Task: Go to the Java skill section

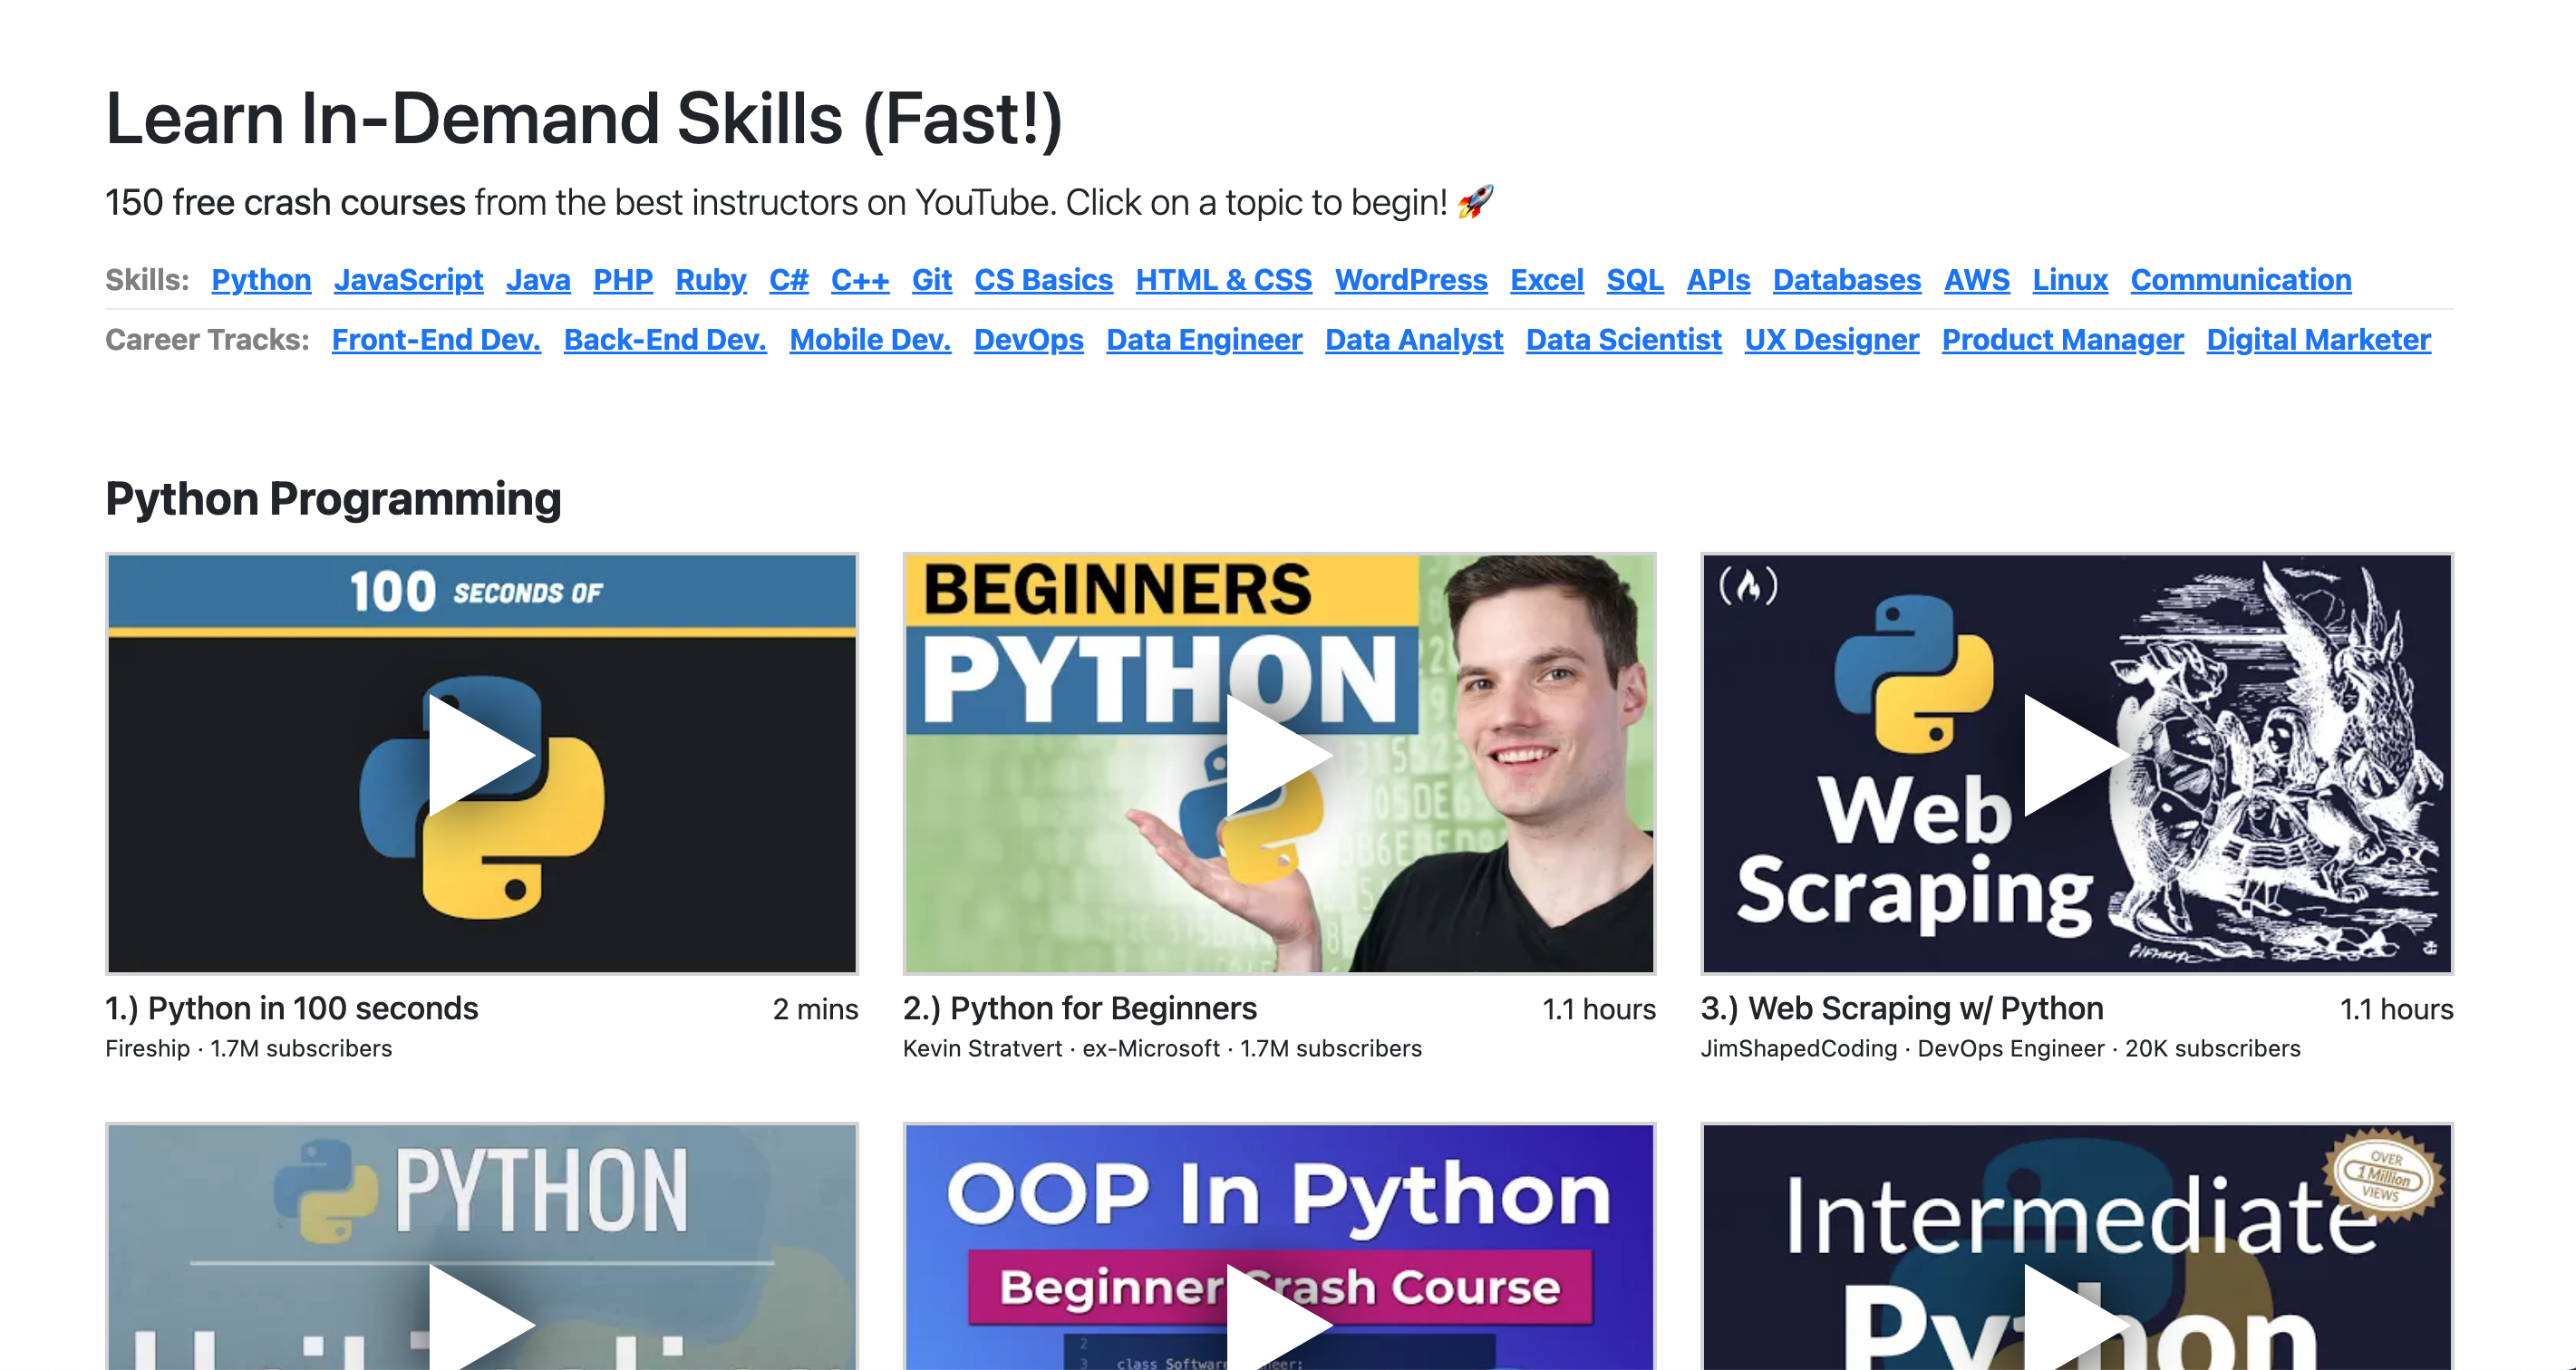Action: [538, 280]
